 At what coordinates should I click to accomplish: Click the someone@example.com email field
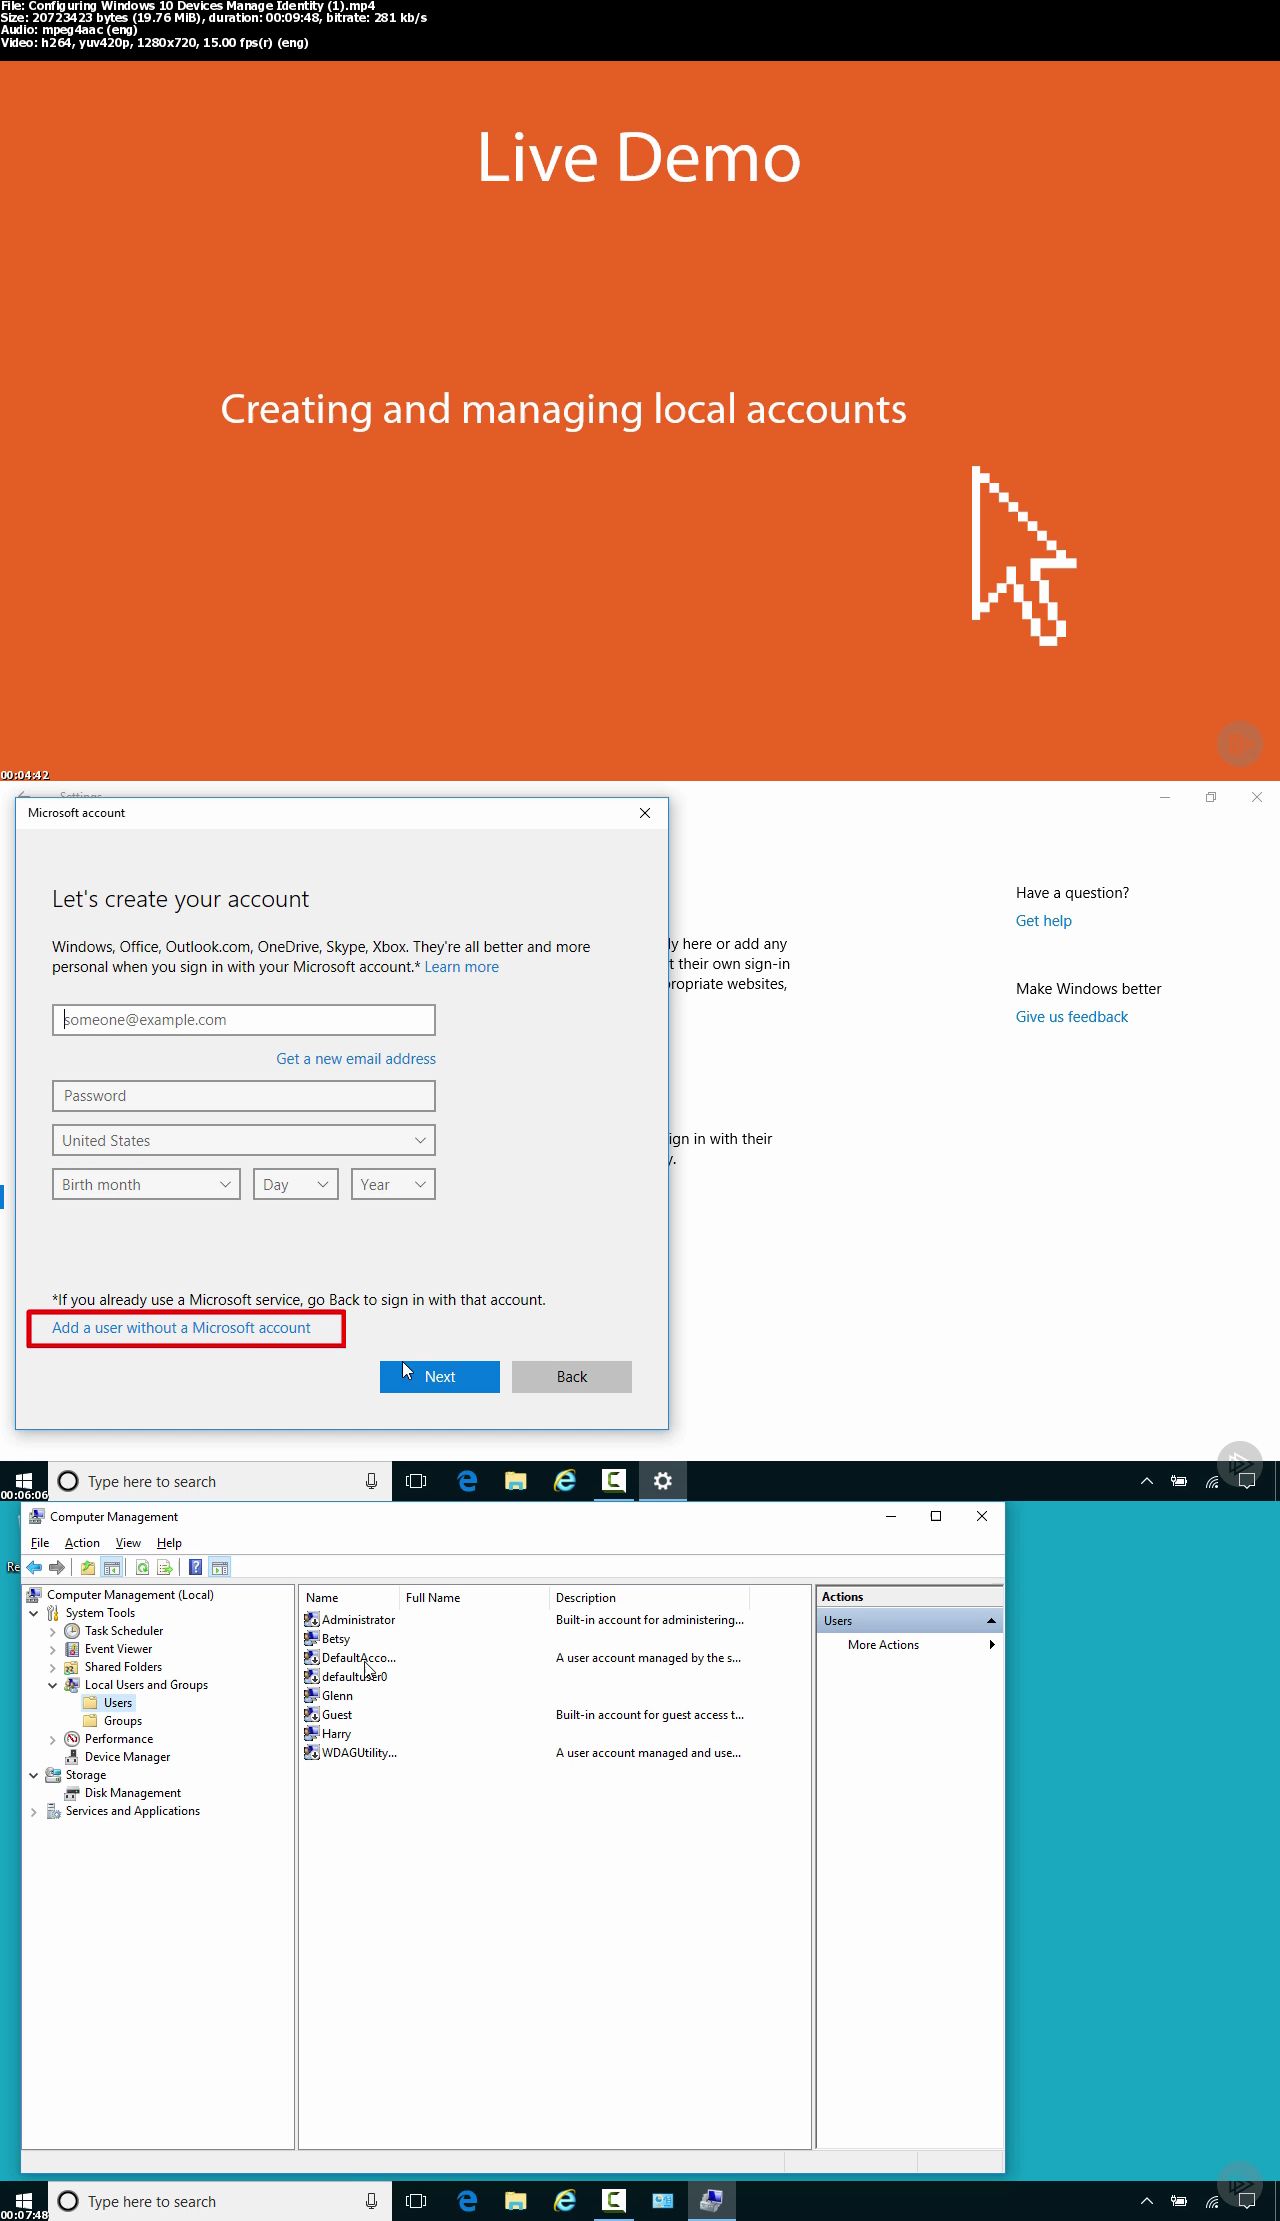(244, 1019)
